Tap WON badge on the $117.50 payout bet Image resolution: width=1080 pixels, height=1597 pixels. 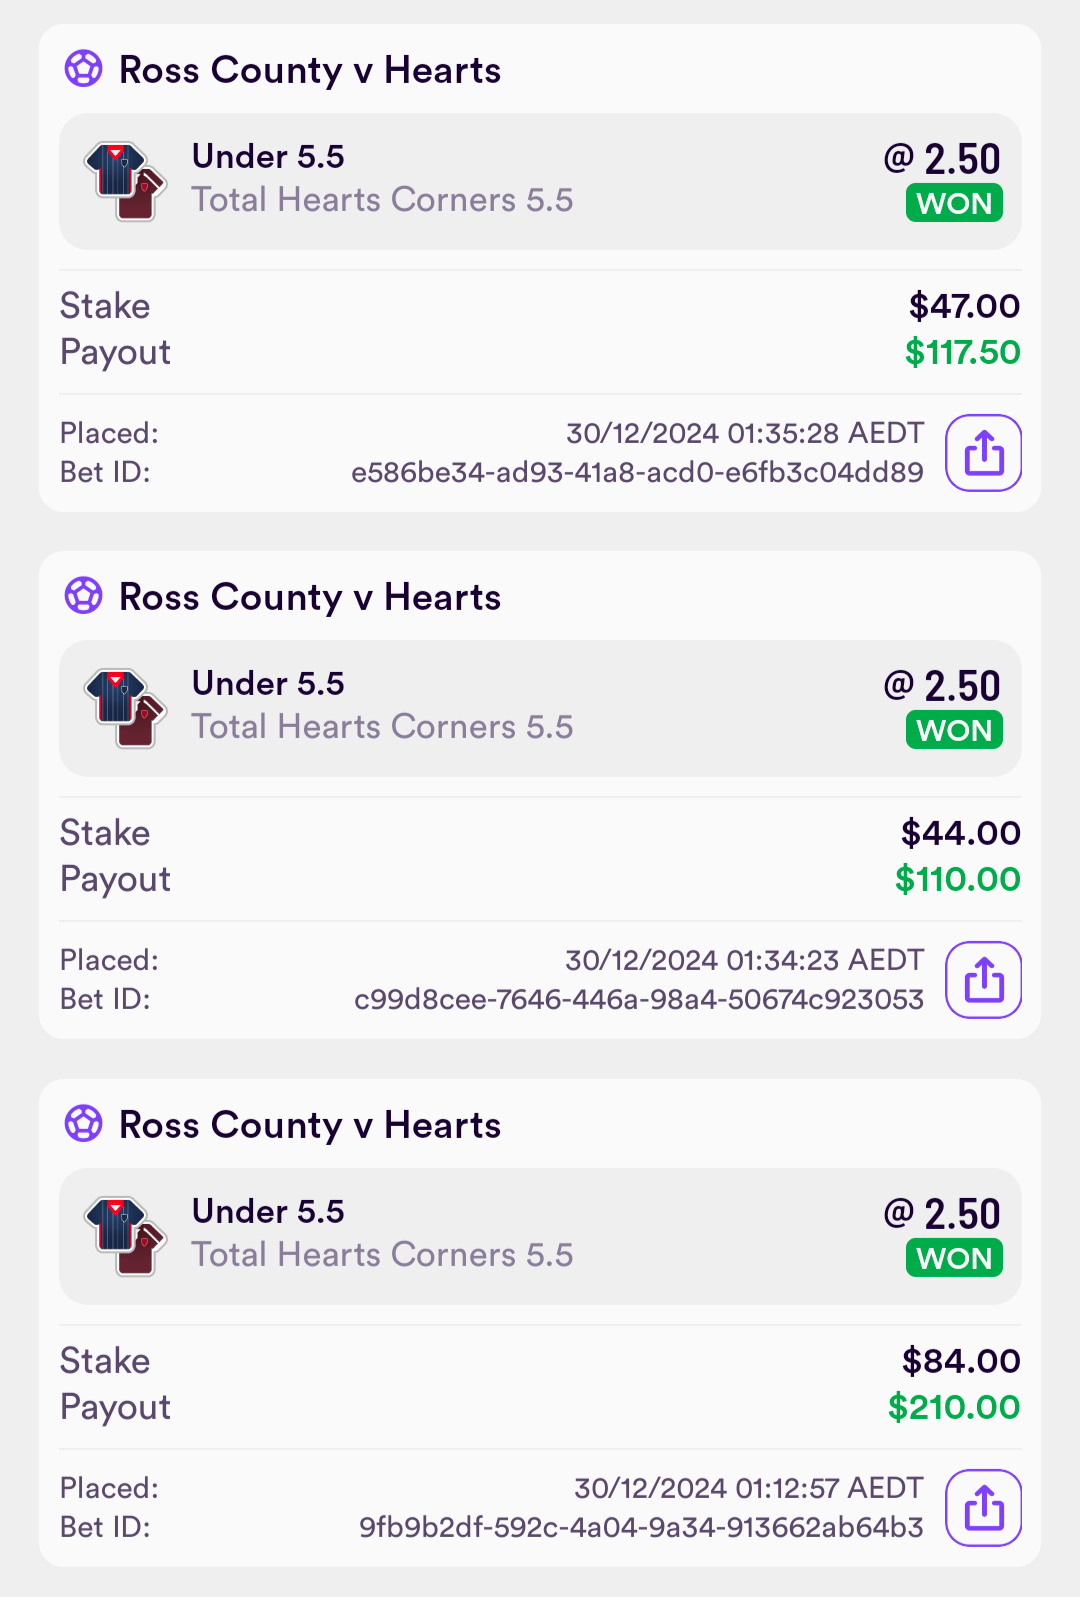[954, 203]
